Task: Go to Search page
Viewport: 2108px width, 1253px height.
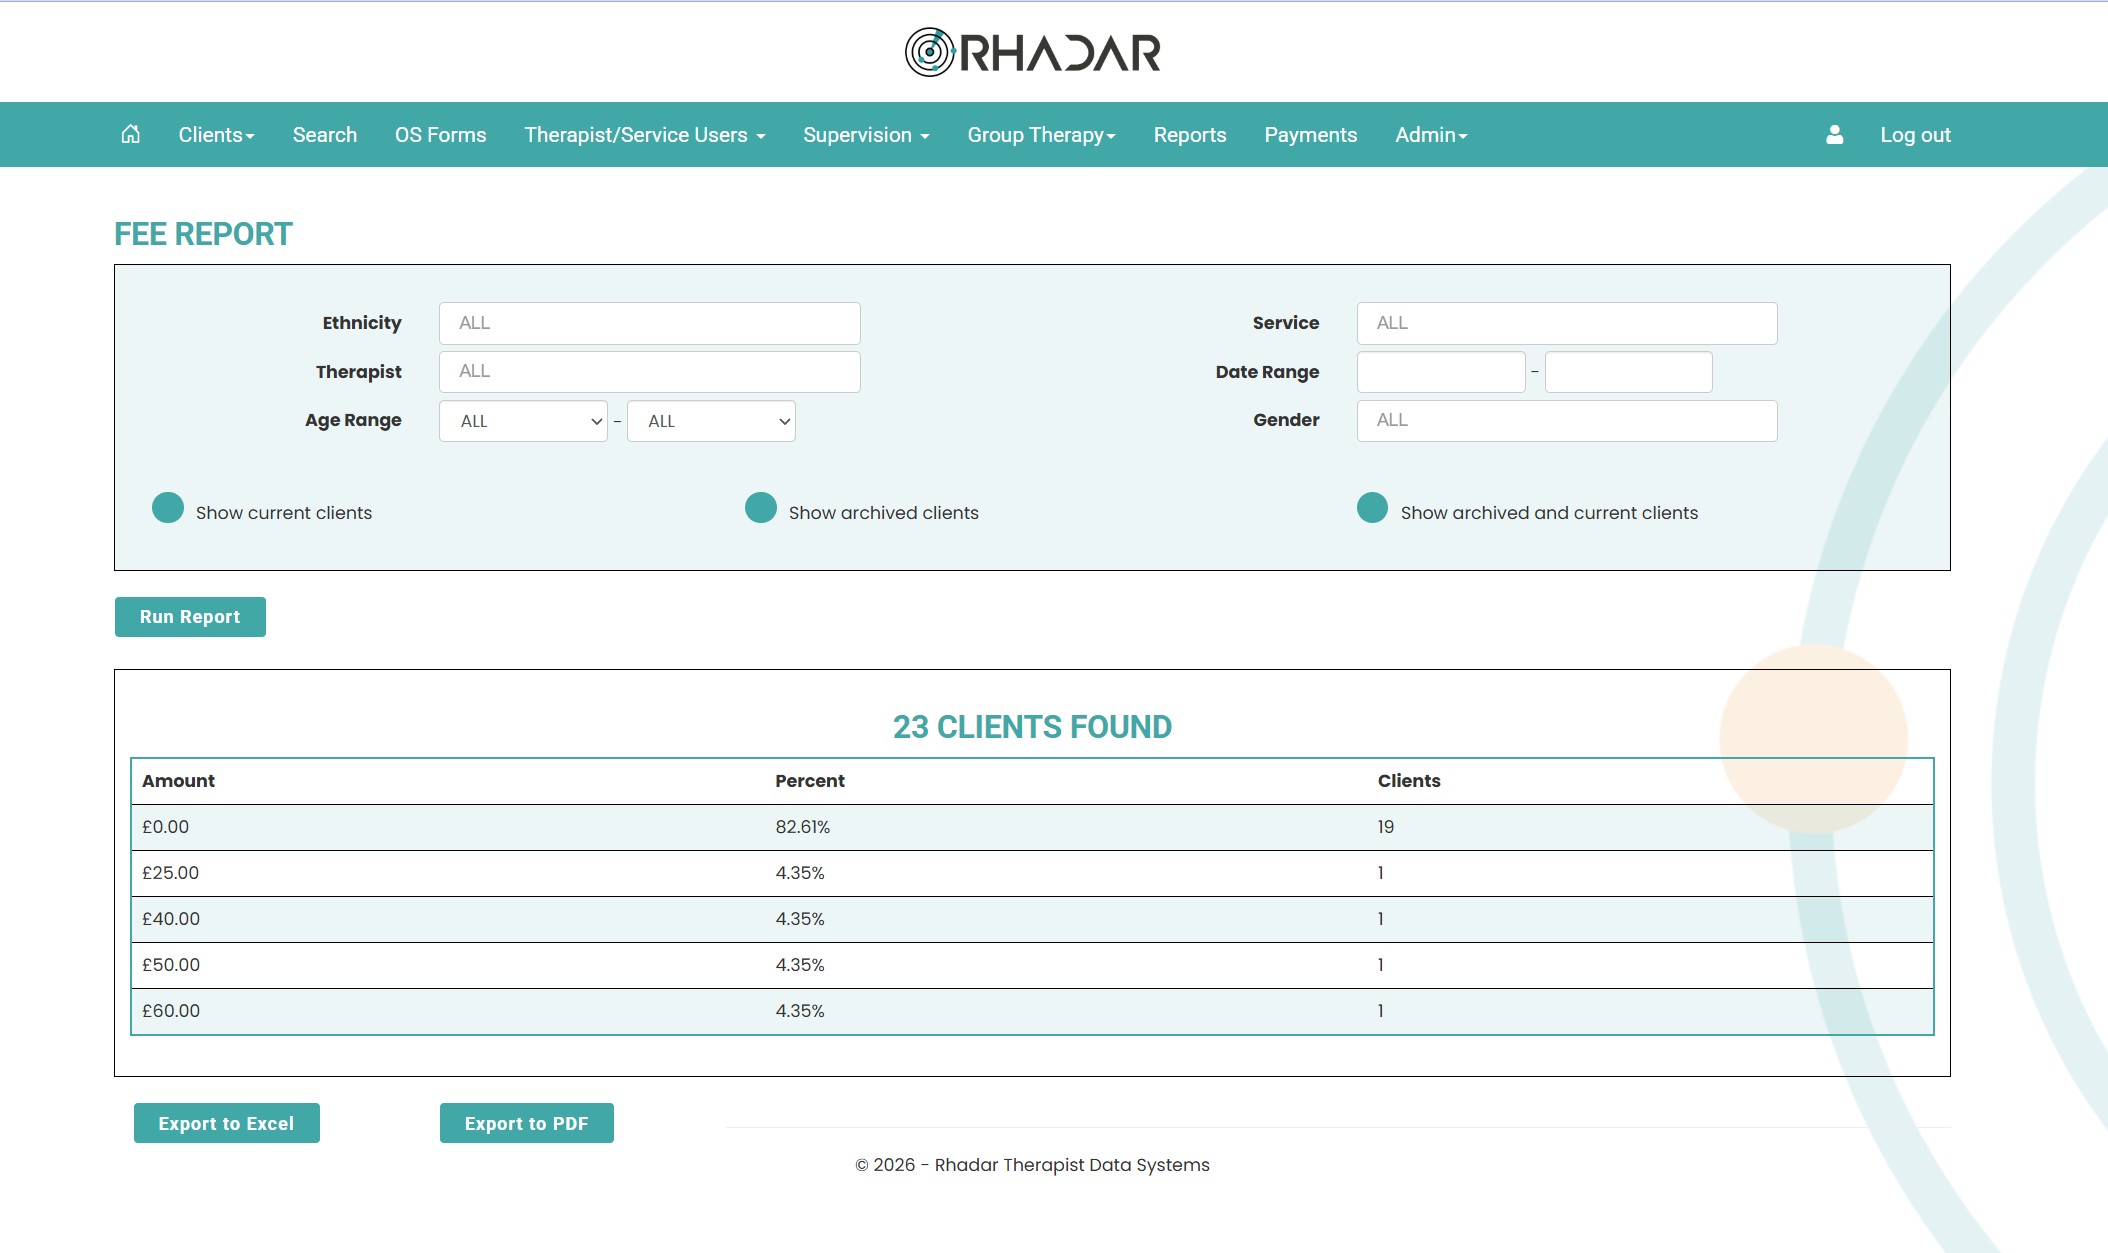Action: (x=325, y=135)
